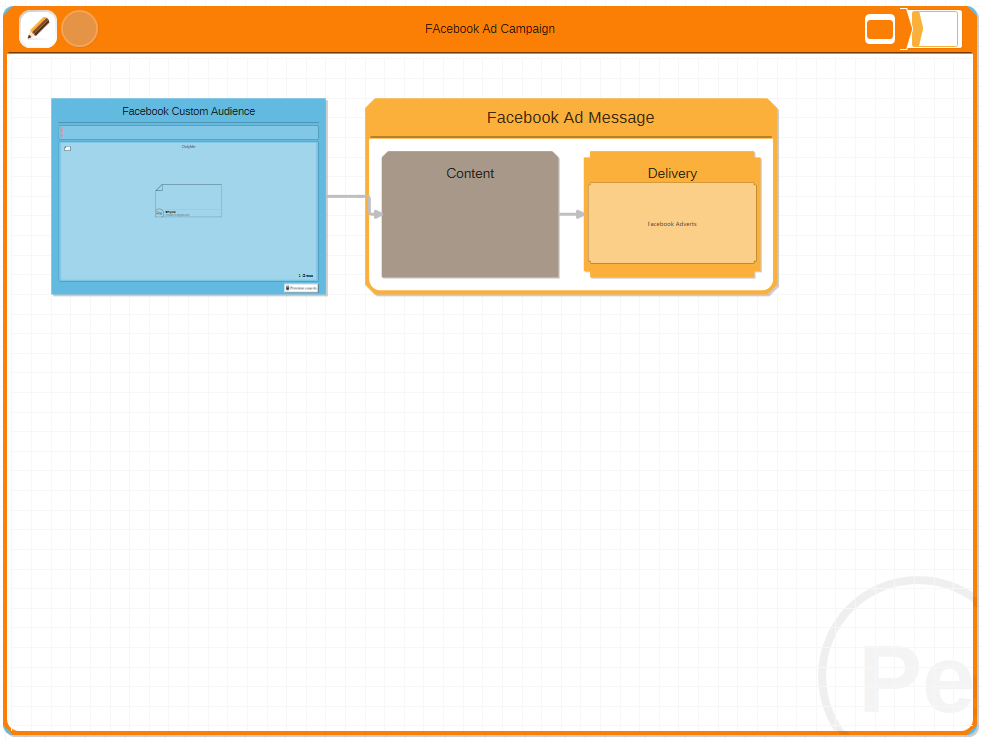The width and height of the screenshot is (982, 741).
Task: Click the rounded rectangle icon in header
Action: click(879, 29)
